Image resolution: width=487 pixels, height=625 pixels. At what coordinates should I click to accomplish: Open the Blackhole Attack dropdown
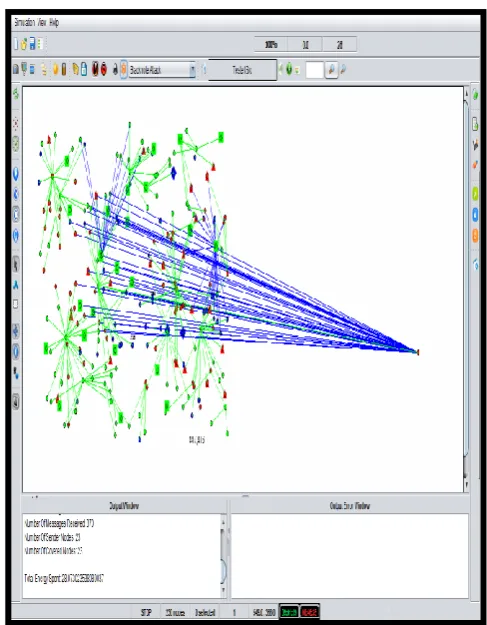[162, 70]
